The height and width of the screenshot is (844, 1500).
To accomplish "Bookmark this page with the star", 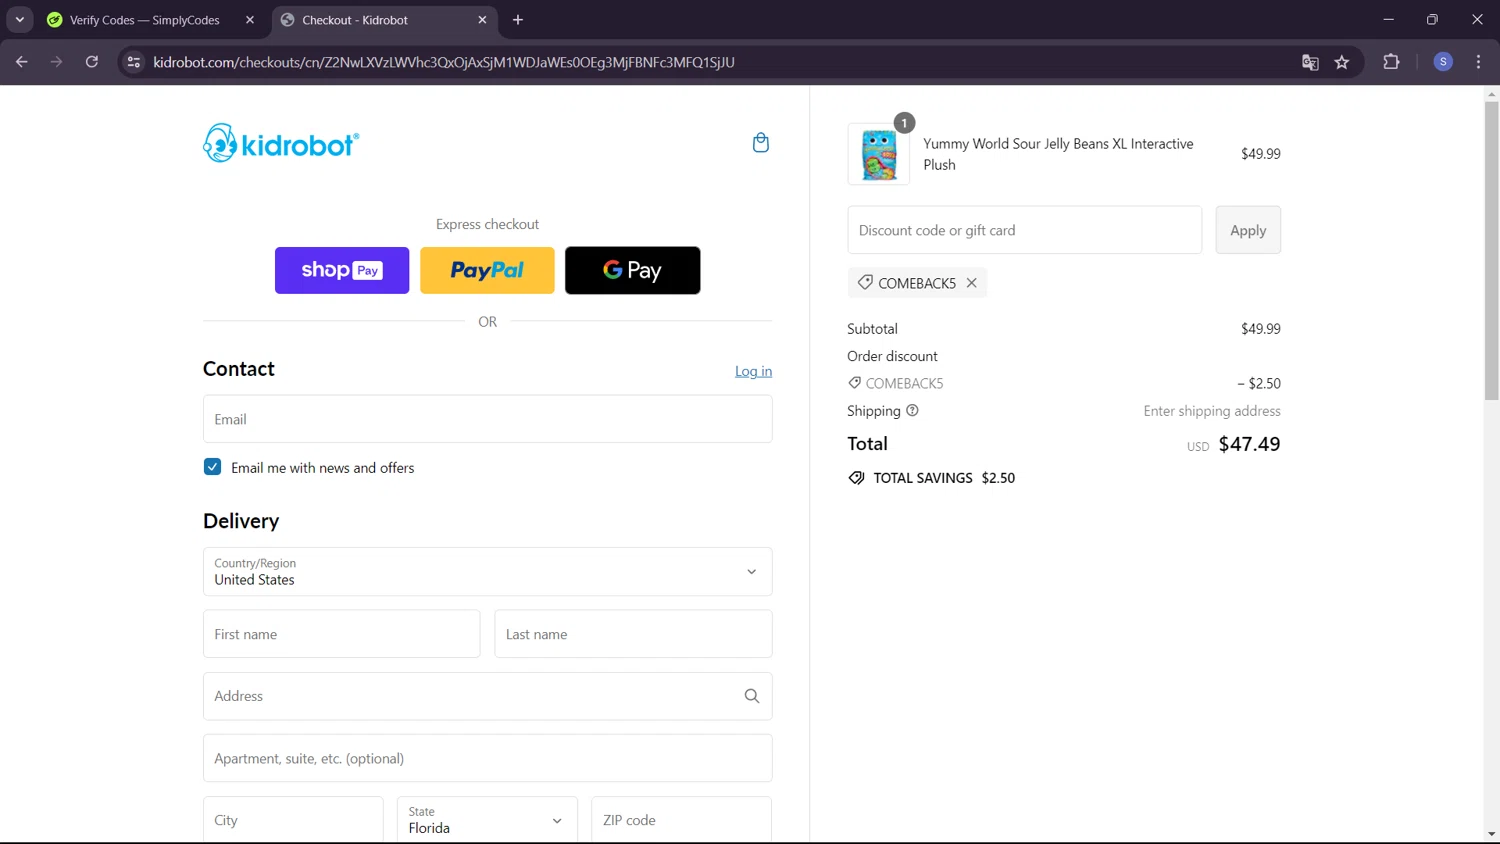I will 1342,62.
